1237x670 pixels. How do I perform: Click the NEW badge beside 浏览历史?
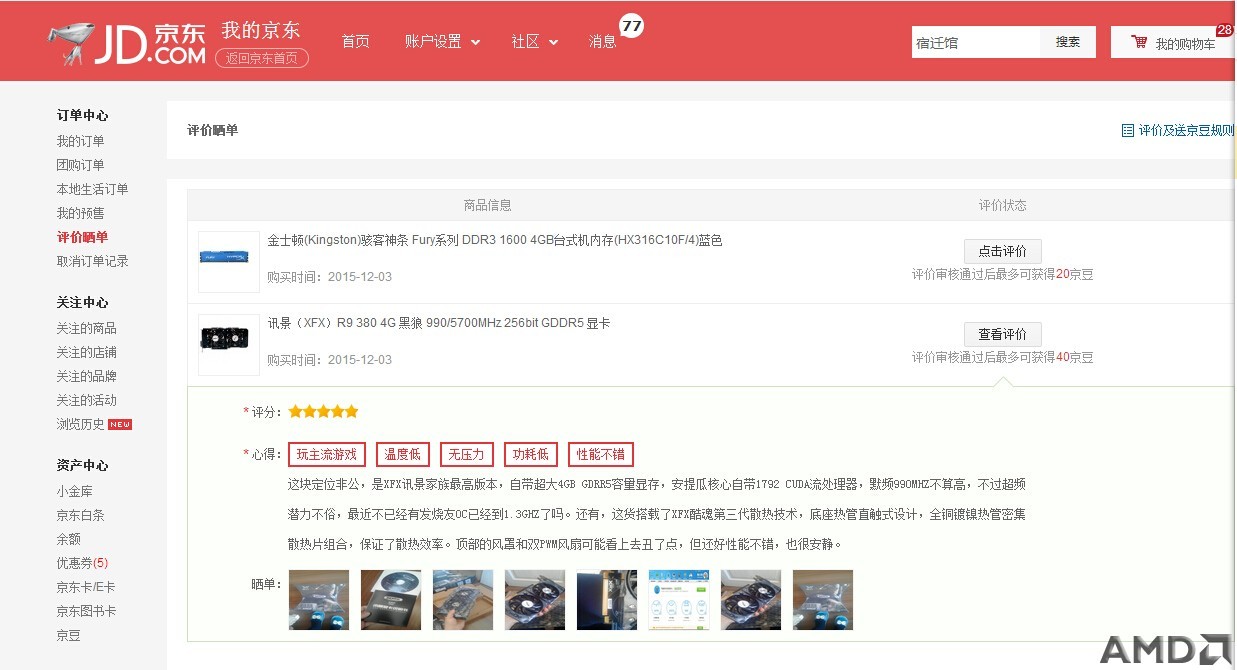click(120, 424)
